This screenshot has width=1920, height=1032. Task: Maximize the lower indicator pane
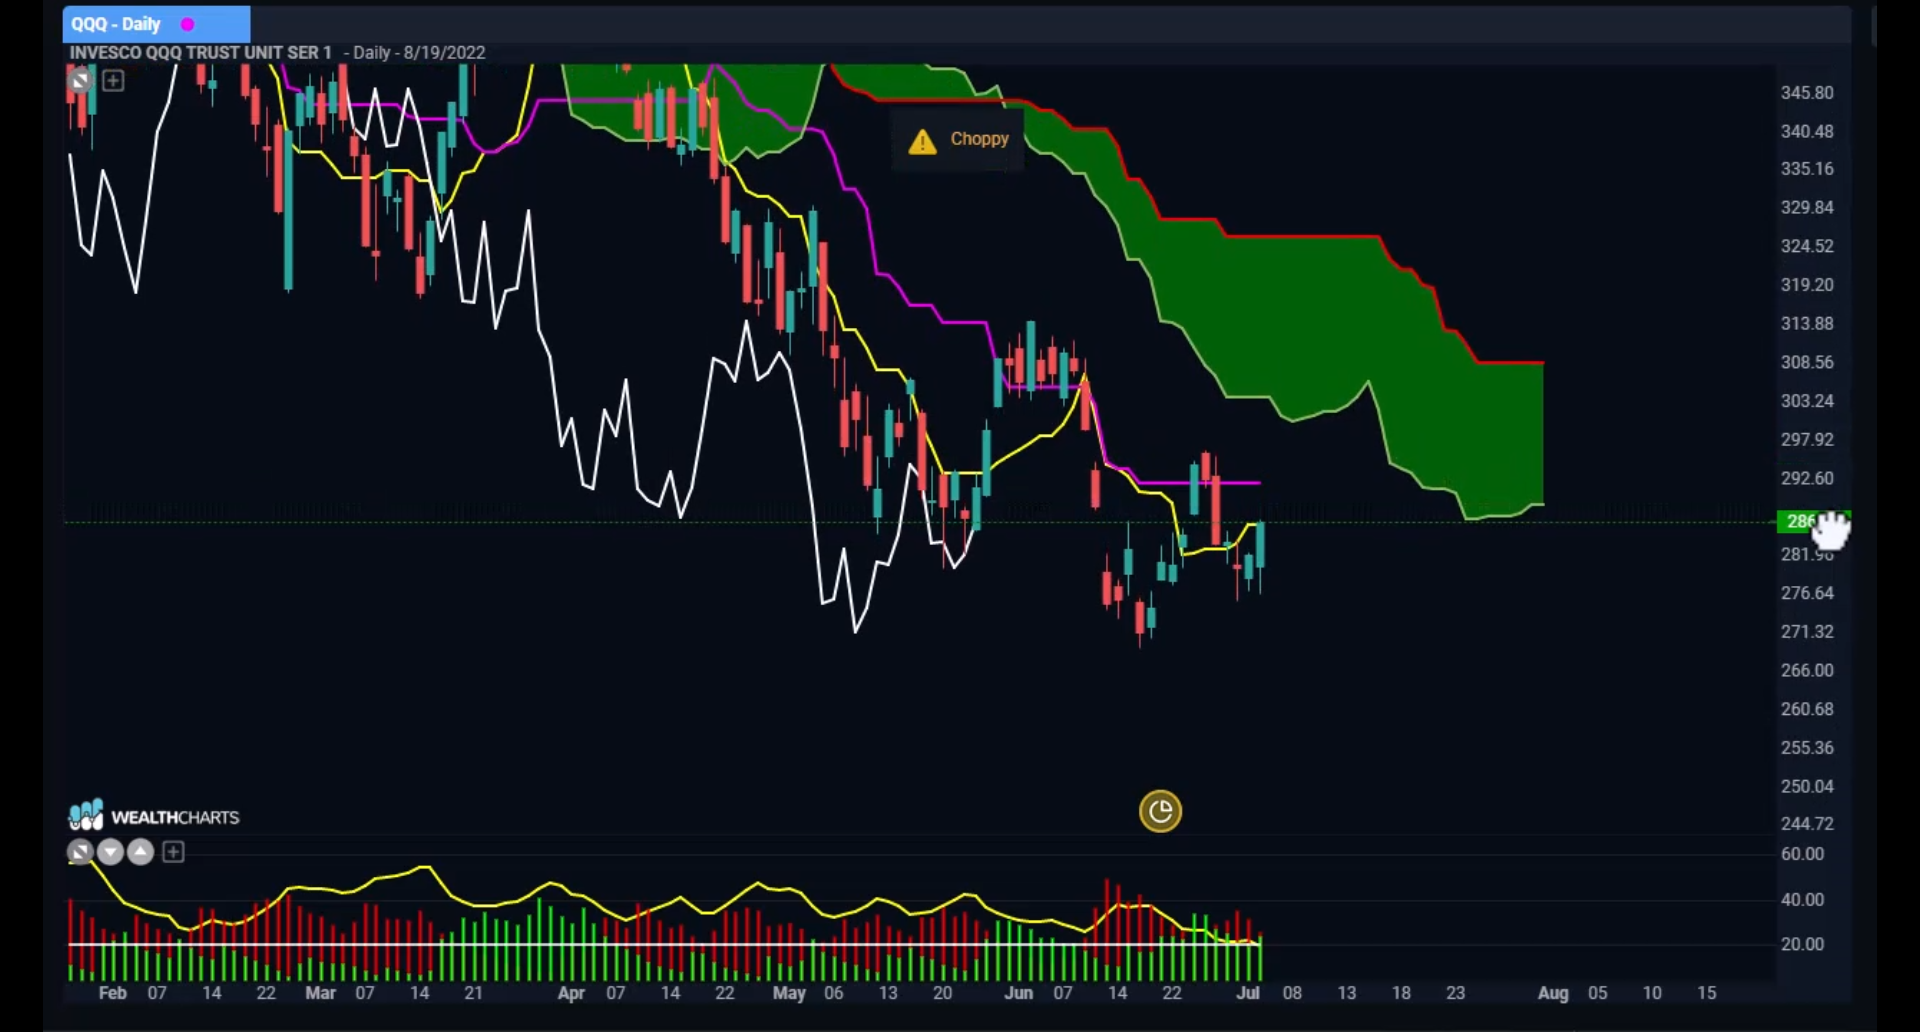[80, 852]
